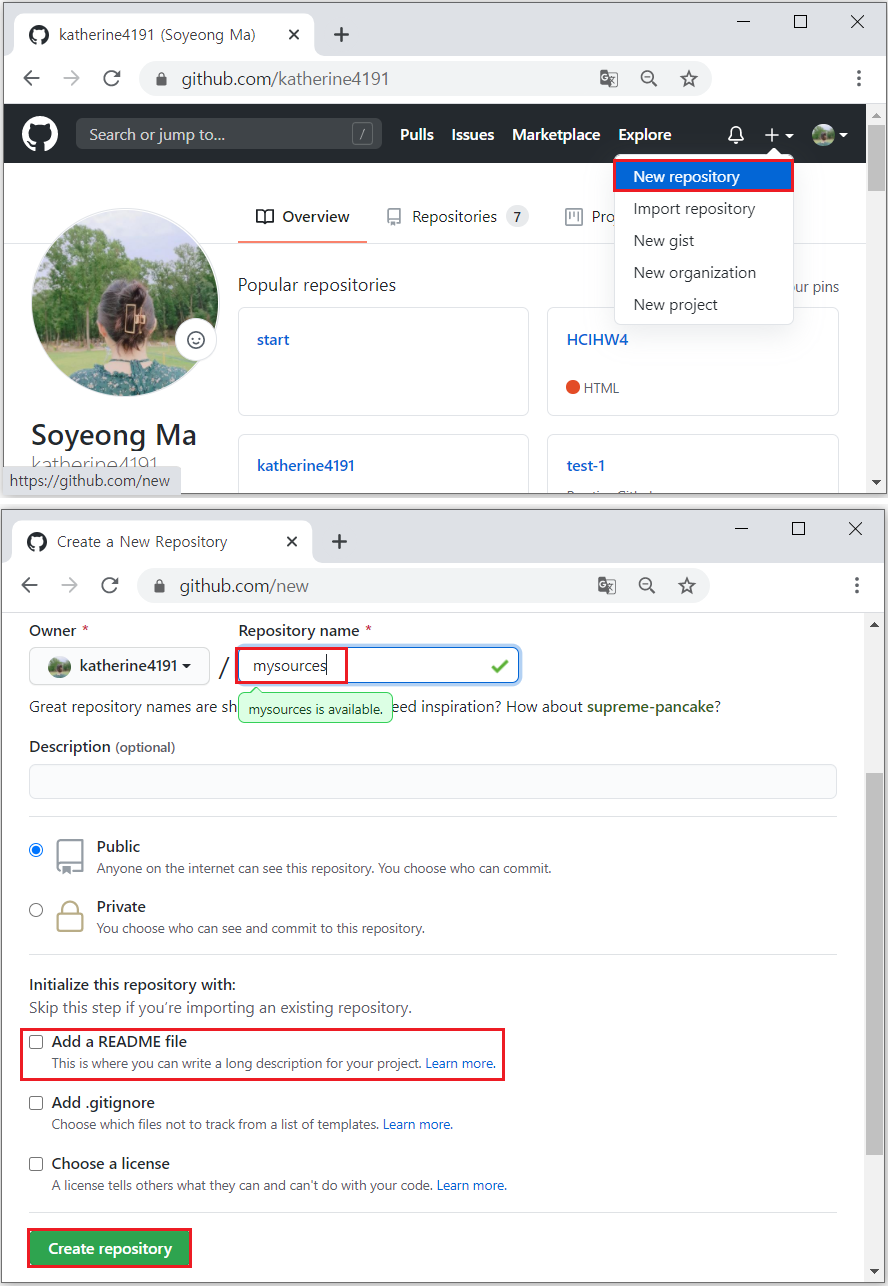Click zoom icon in github.com/new address bar
This screenshot has height=1286, width=888.
click(x=647, y=586)
